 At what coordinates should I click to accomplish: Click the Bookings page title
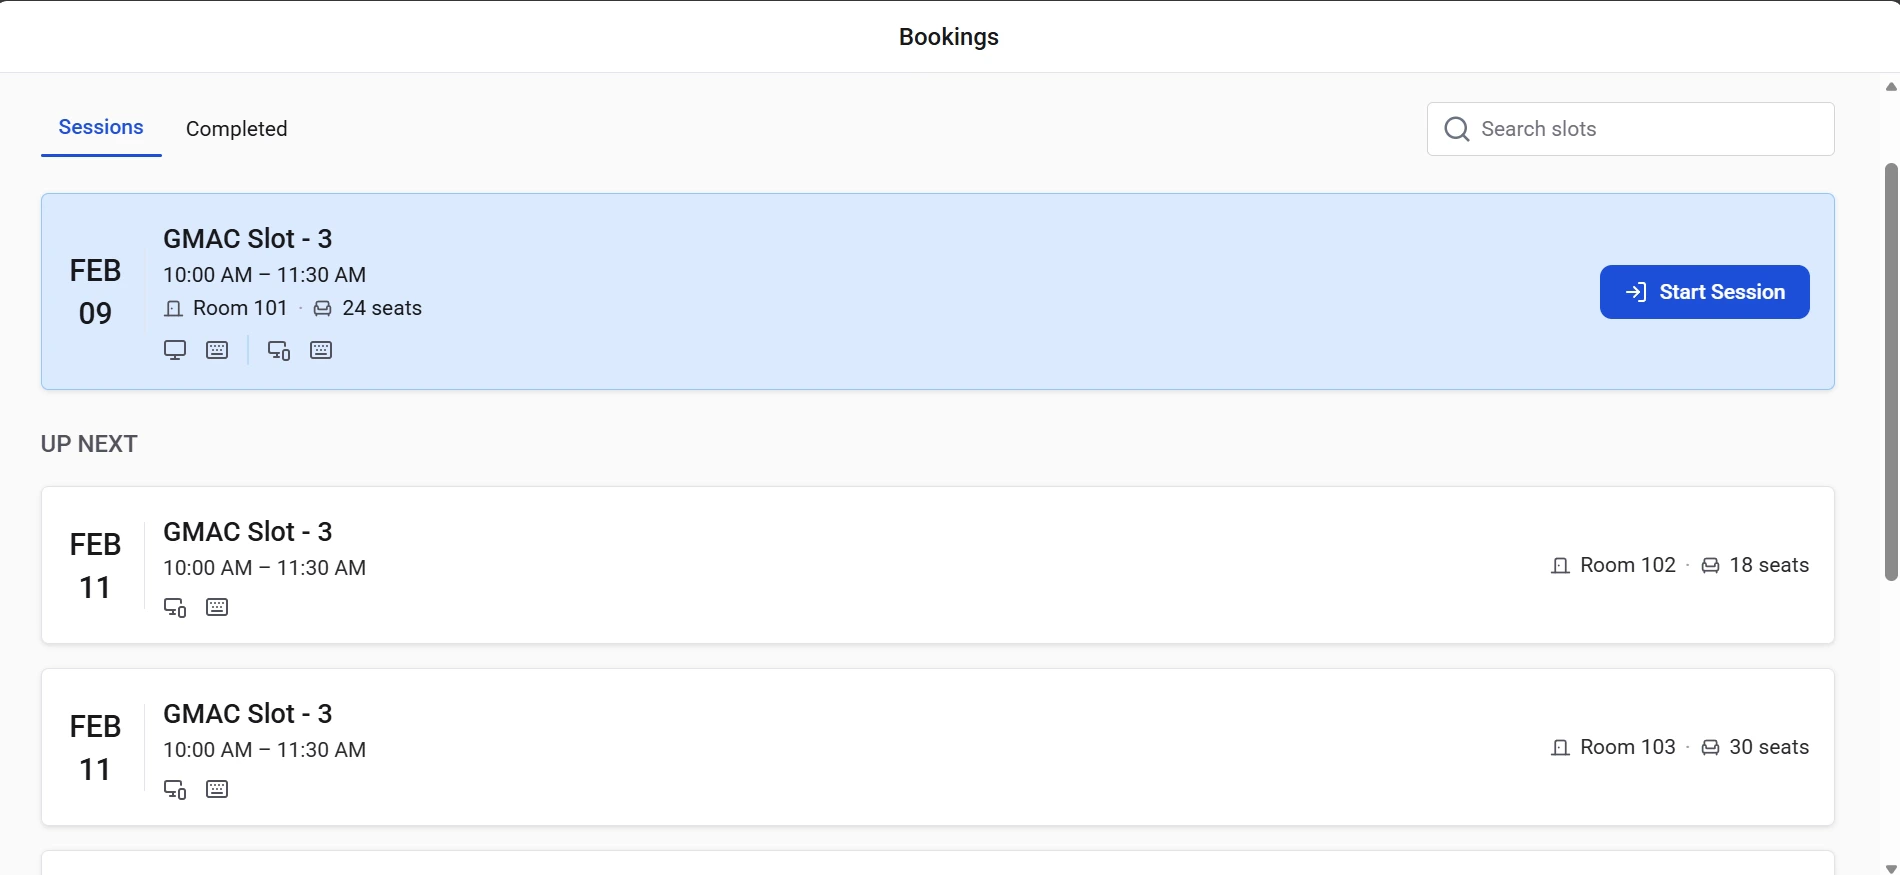point(949,37)
